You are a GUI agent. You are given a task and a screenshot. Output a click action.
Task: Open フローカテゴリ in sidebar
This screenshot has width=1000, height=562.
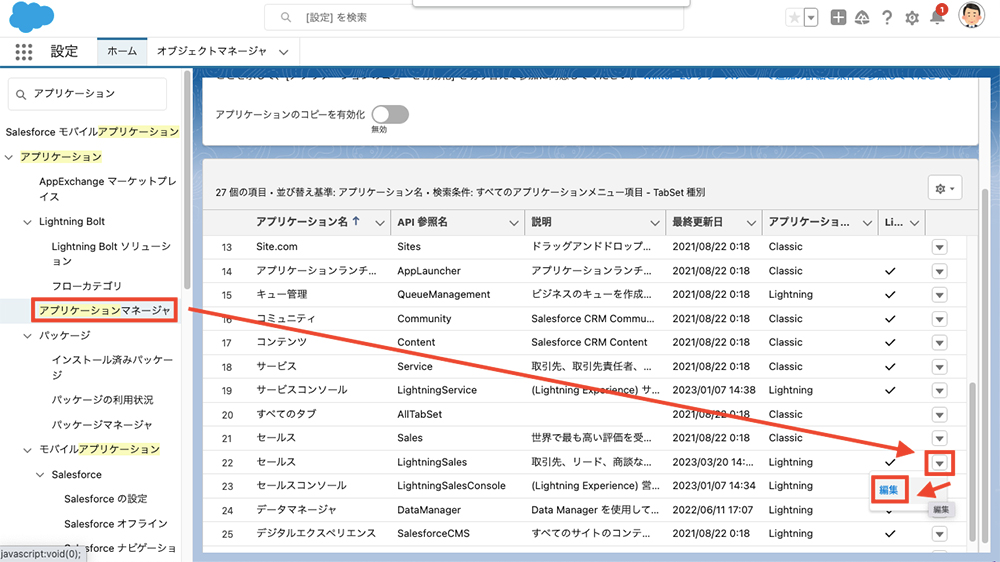(87, 286)
